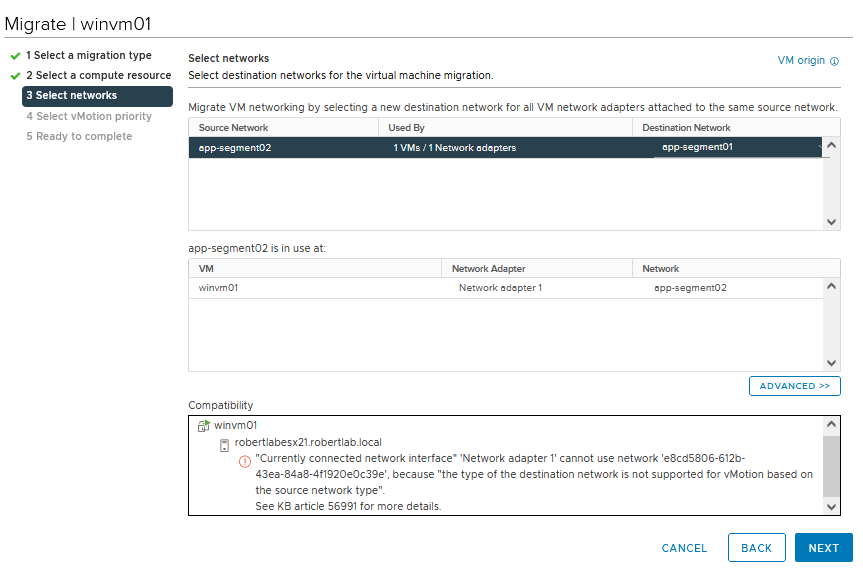
Task: Click green checkmark beside Select a compute resource
Action: coord(15,75)
